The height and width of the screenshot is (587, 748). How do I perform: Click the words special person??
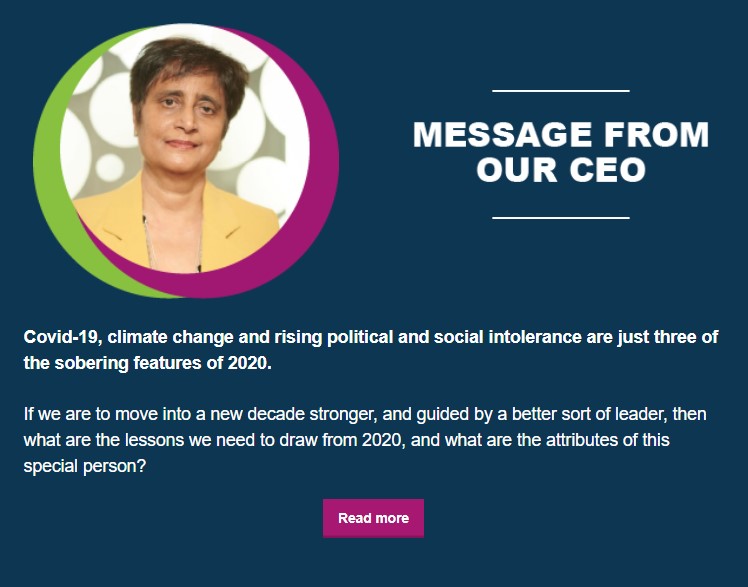(84, 466)
